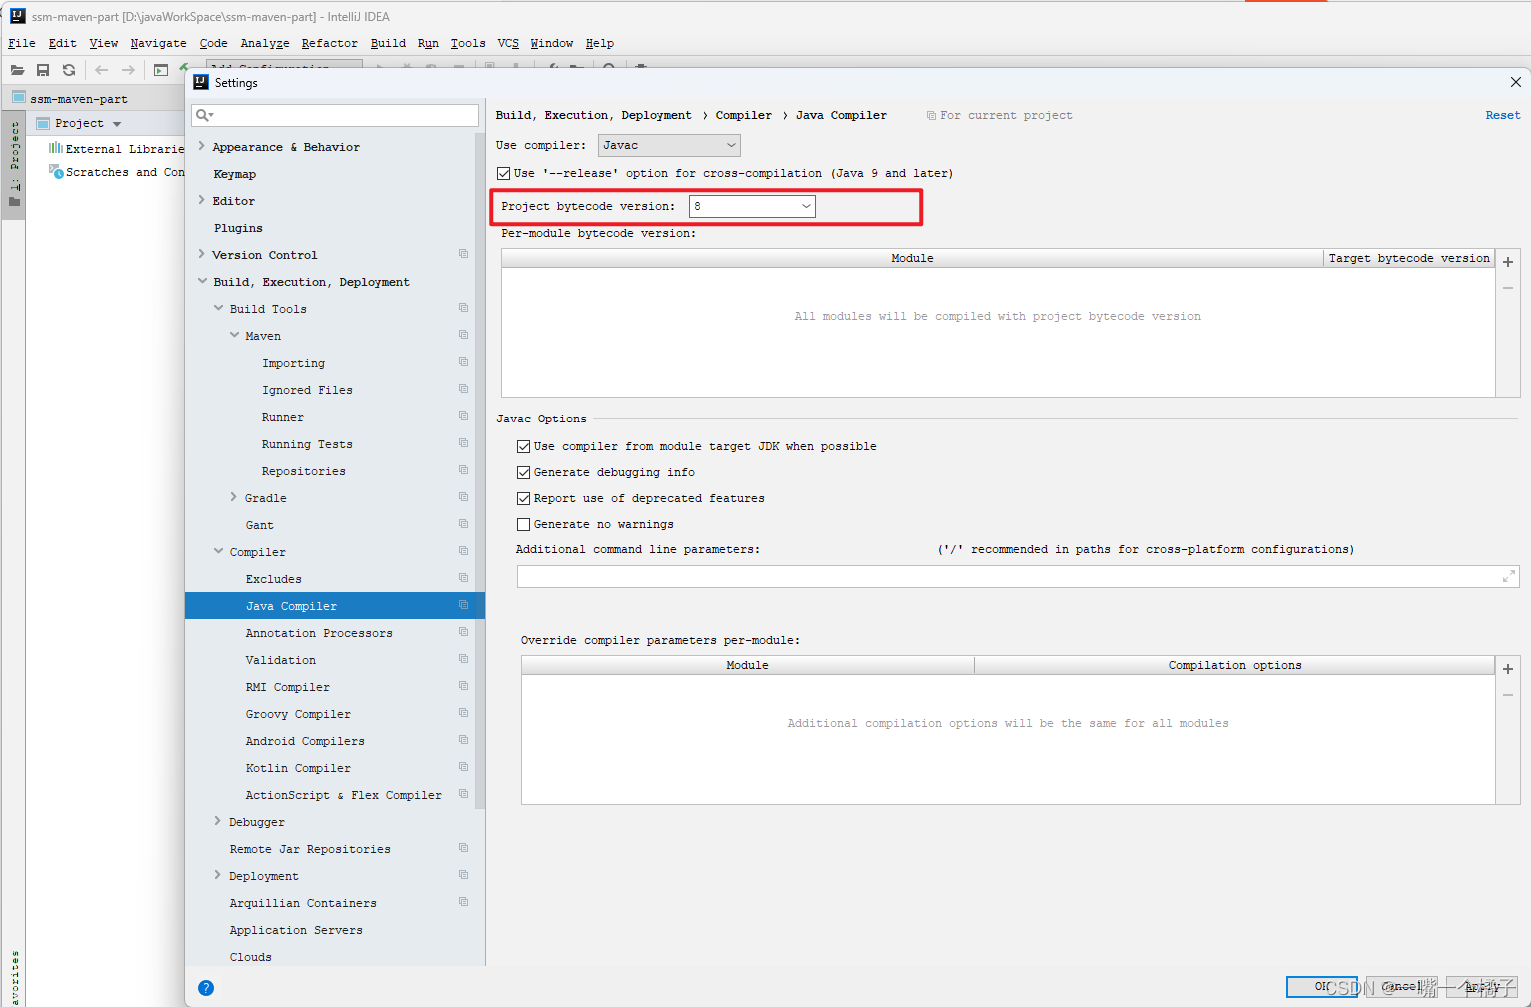Open the Navigate menu
The image size is (1531, 1007).
point(158,43)
